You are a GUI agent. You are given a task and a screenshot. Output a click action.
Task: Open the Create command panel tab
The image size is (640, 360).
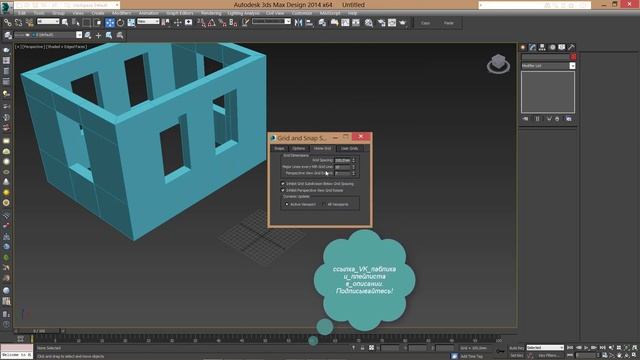[523, 47]
